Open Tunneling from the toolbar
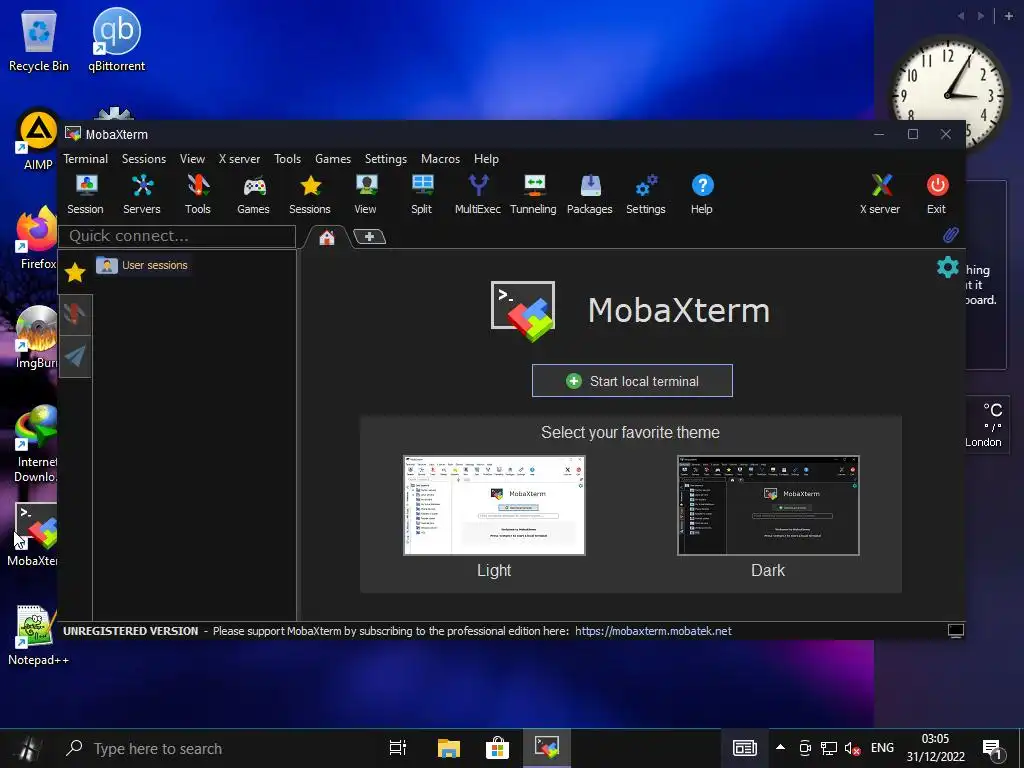1024x768 pixels. coord(534,194)
